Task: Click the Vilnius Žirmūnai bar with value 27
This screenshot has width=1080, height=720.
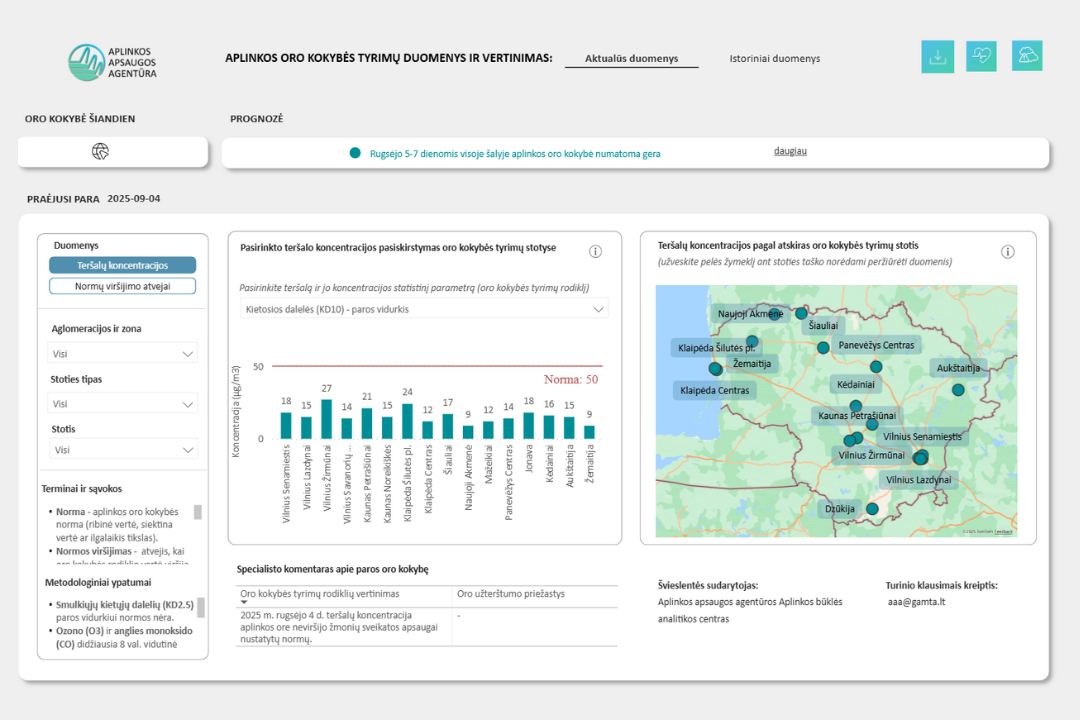Action: [326, 419]
